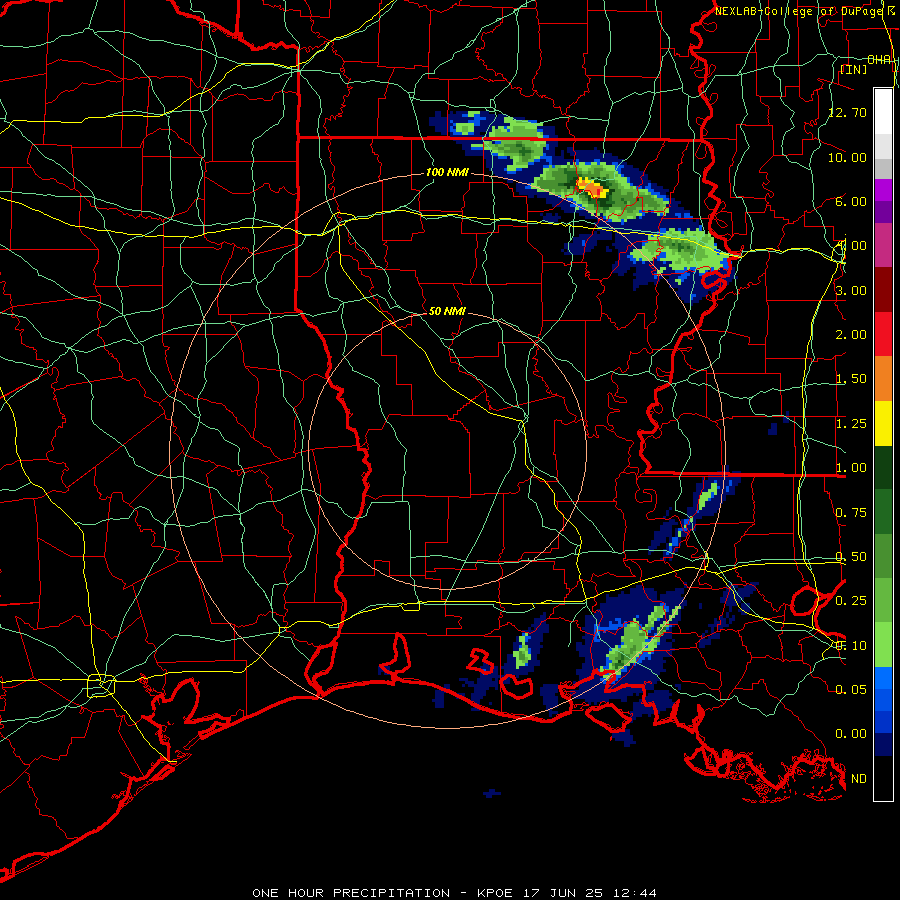900x900 pixels.
Task: Click the bright red 2.00 legend color block
Action: tap(883, 334)
